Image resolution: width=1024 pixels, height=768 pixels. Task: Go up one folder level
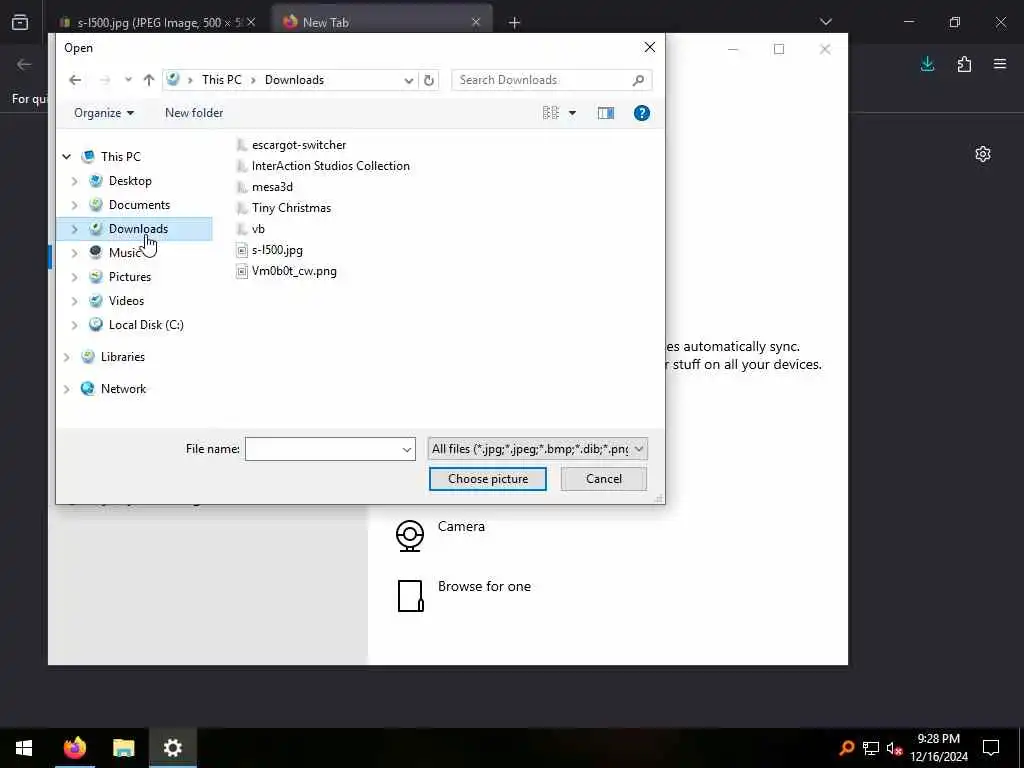click(149, 80)
